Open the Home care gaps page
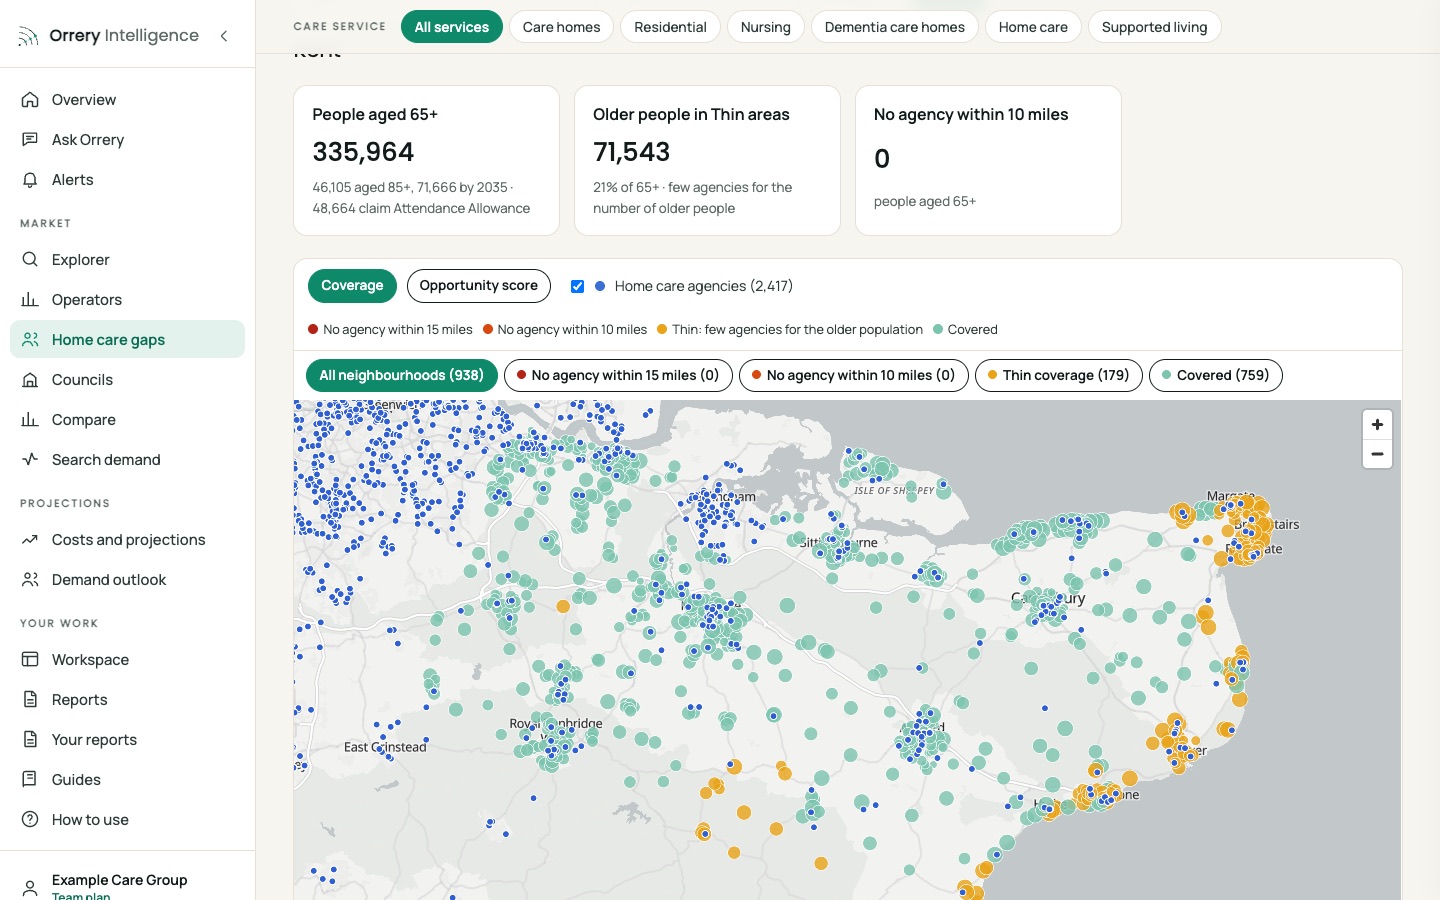The width and height of the screenshot is (1440, 900). [x=128, y=340]
